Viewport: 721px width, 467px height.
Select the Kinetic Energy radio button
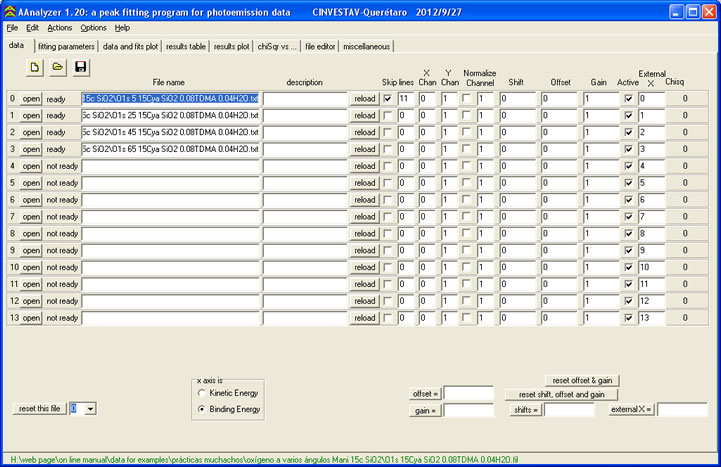[203, 394]
